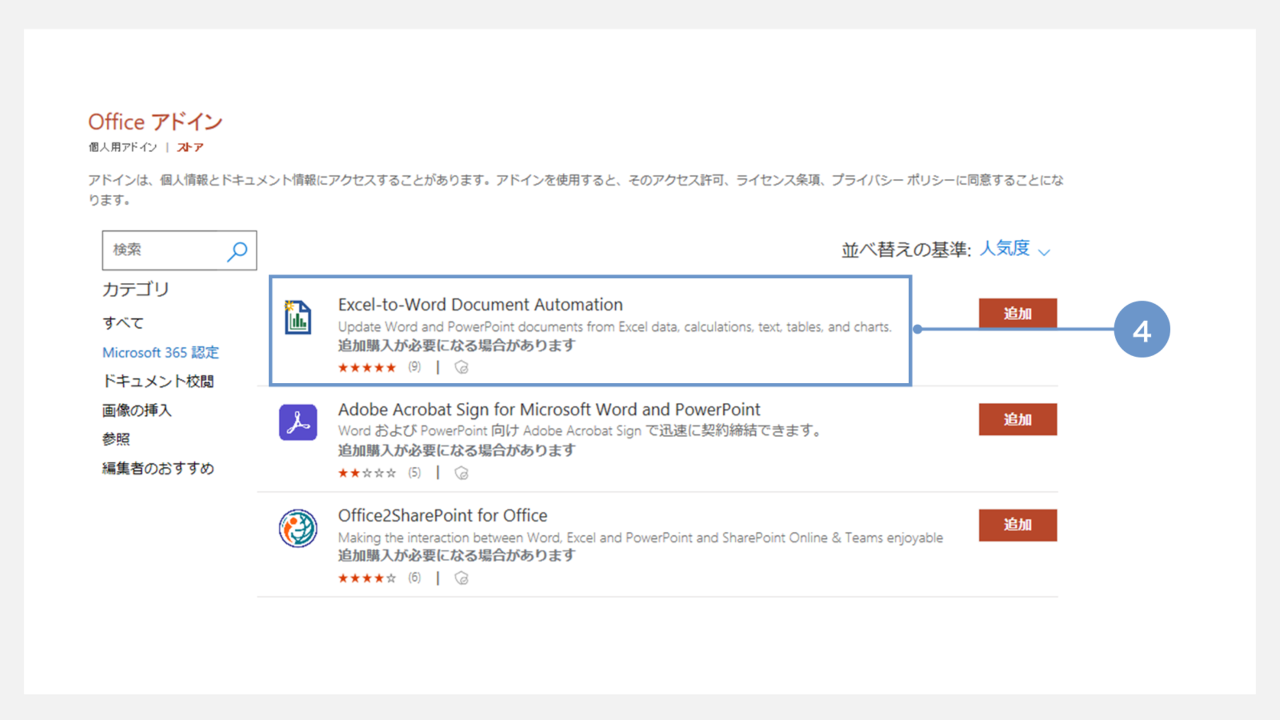
Task: Select the すべて category
Action: [x=123, y=323]
